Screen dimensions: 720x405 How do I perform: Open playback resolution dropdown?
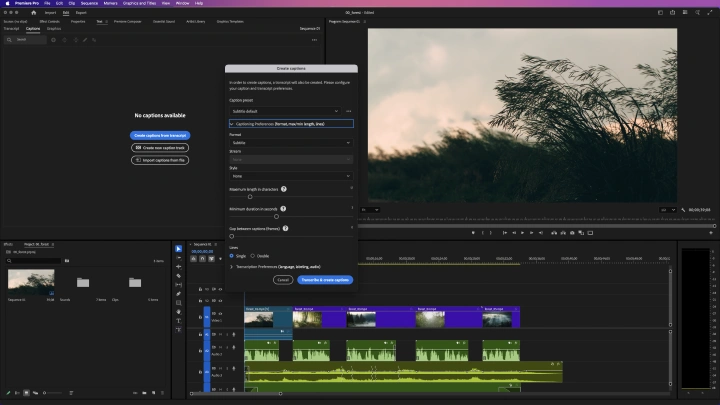tap(668, 210)
